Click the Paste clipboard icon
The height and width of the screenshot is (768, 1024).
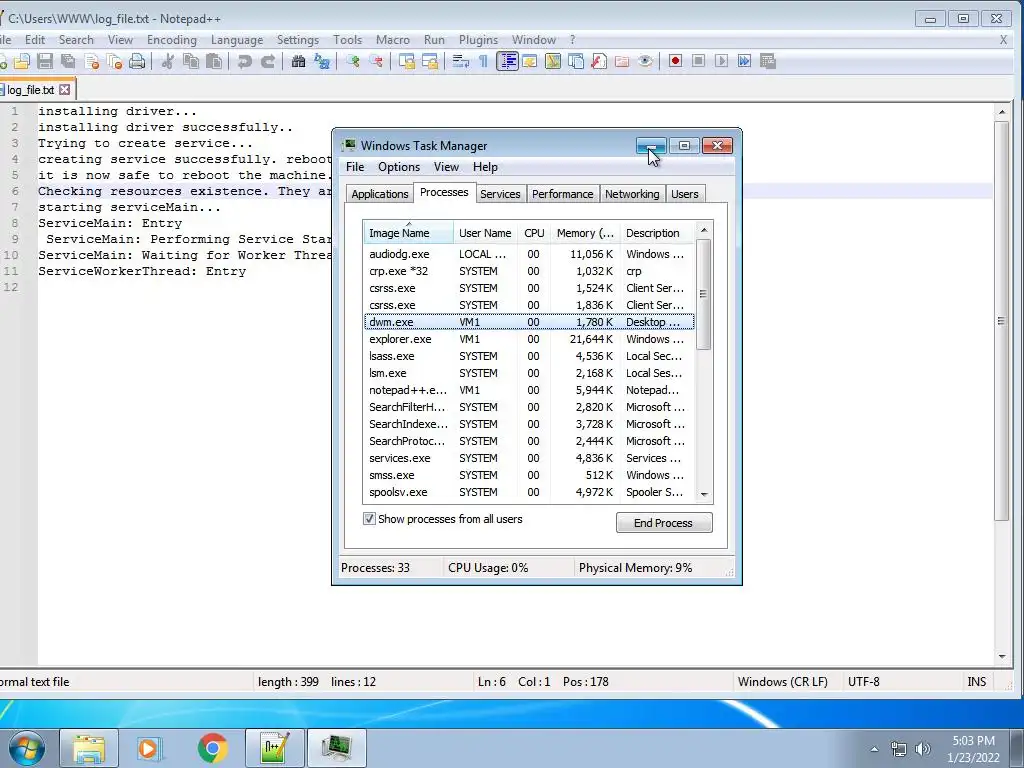pos(214,61)
